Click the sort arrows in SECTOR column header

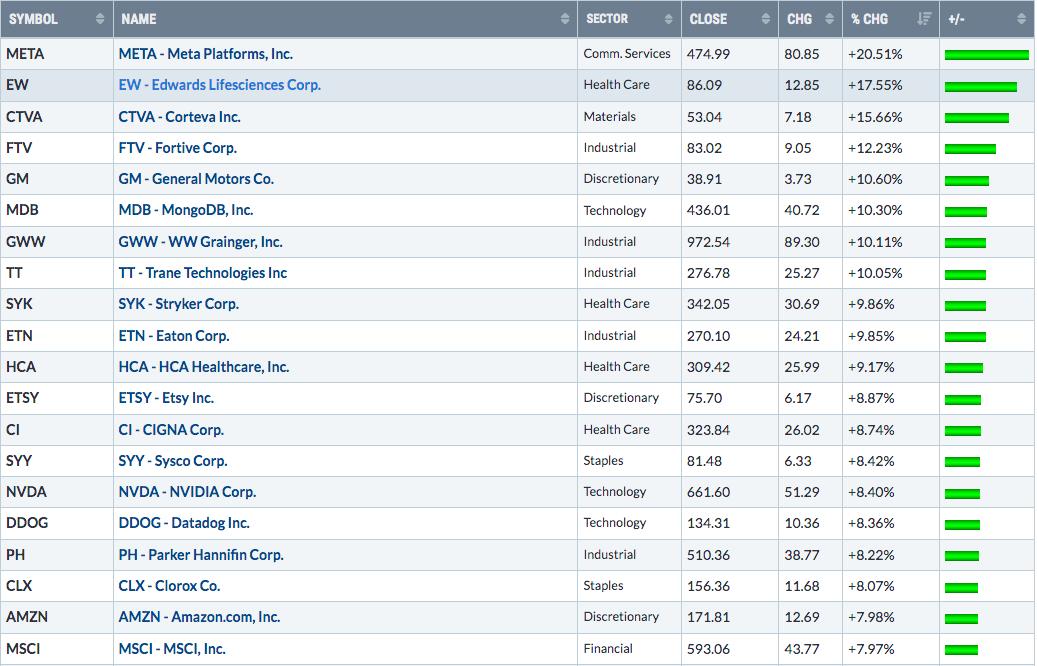(668, 19)
